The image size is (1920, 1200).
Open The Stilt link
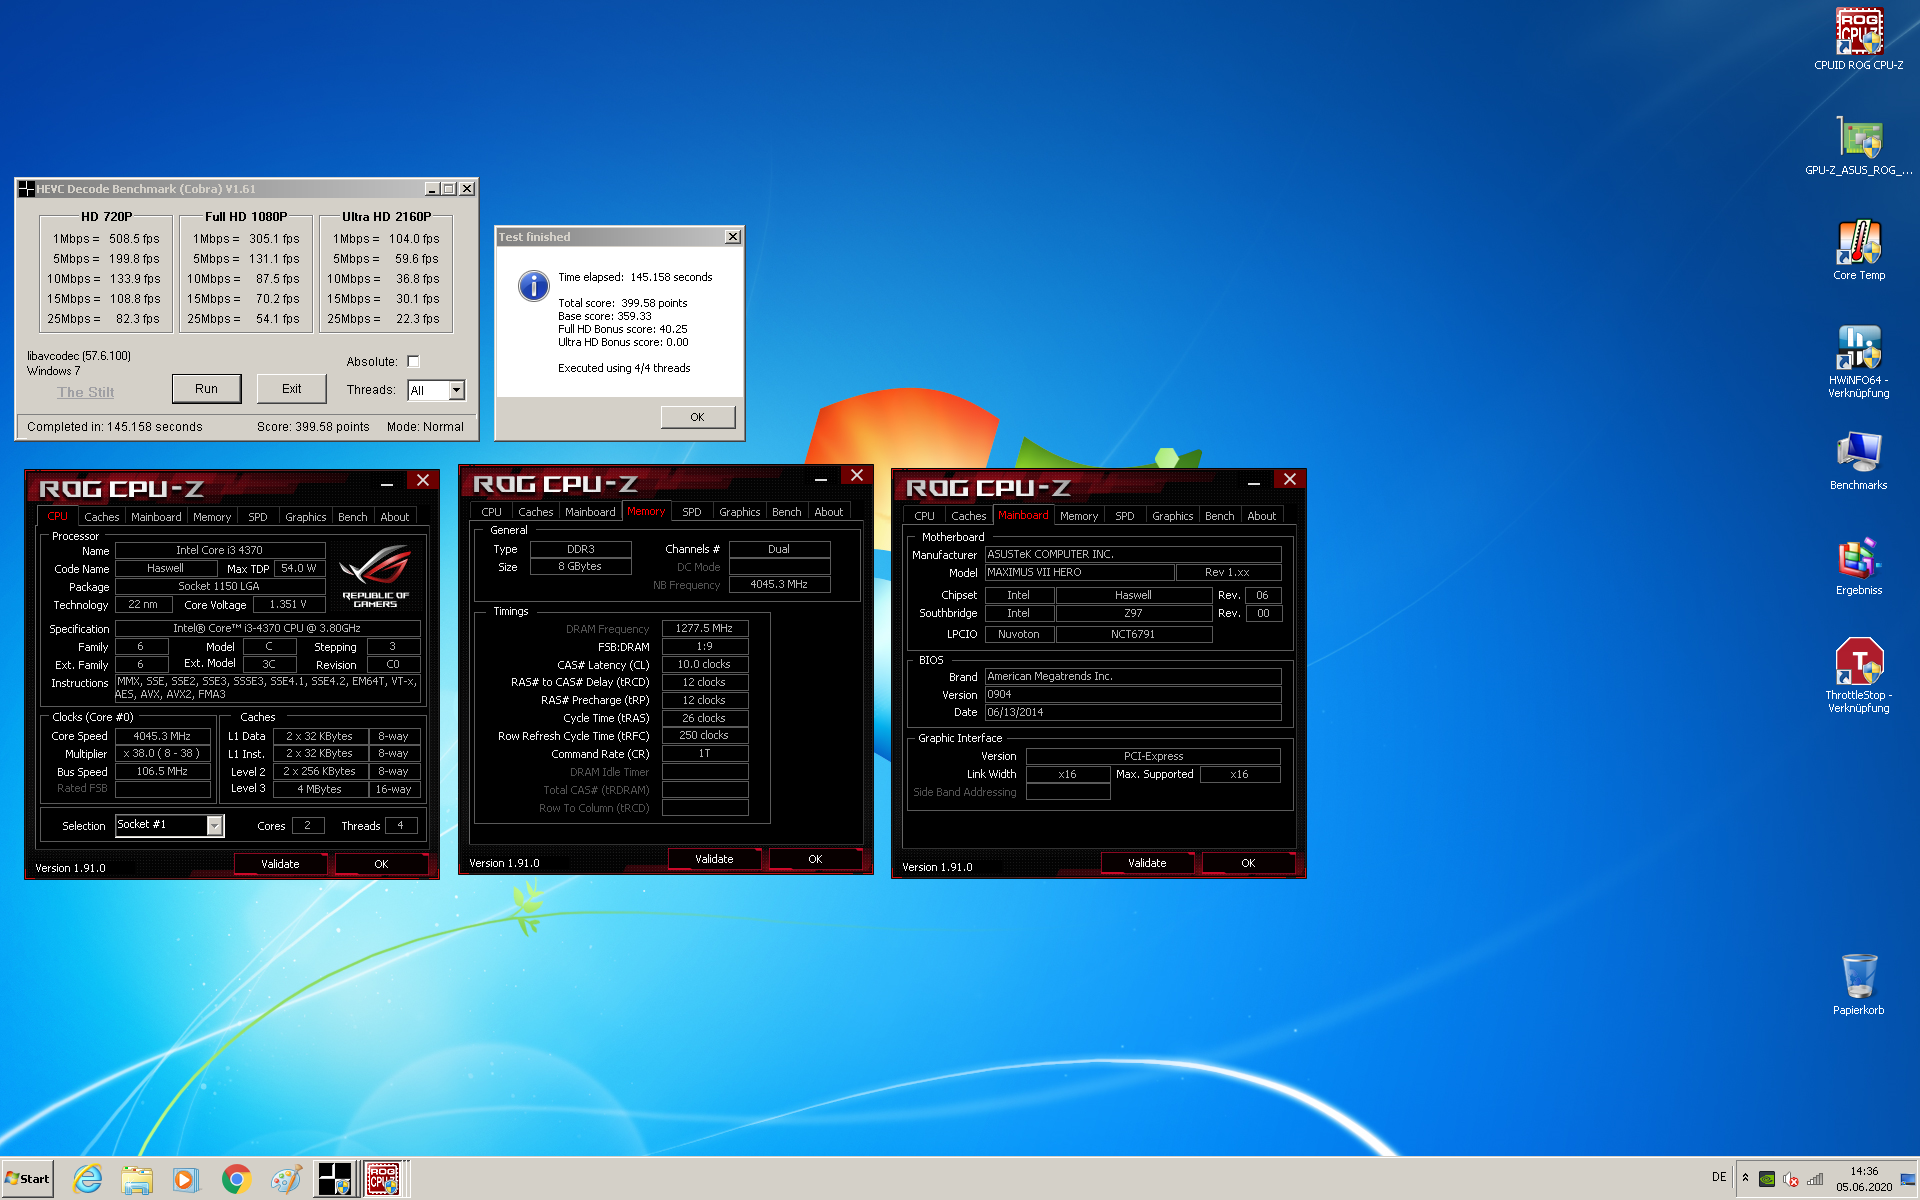85,392
